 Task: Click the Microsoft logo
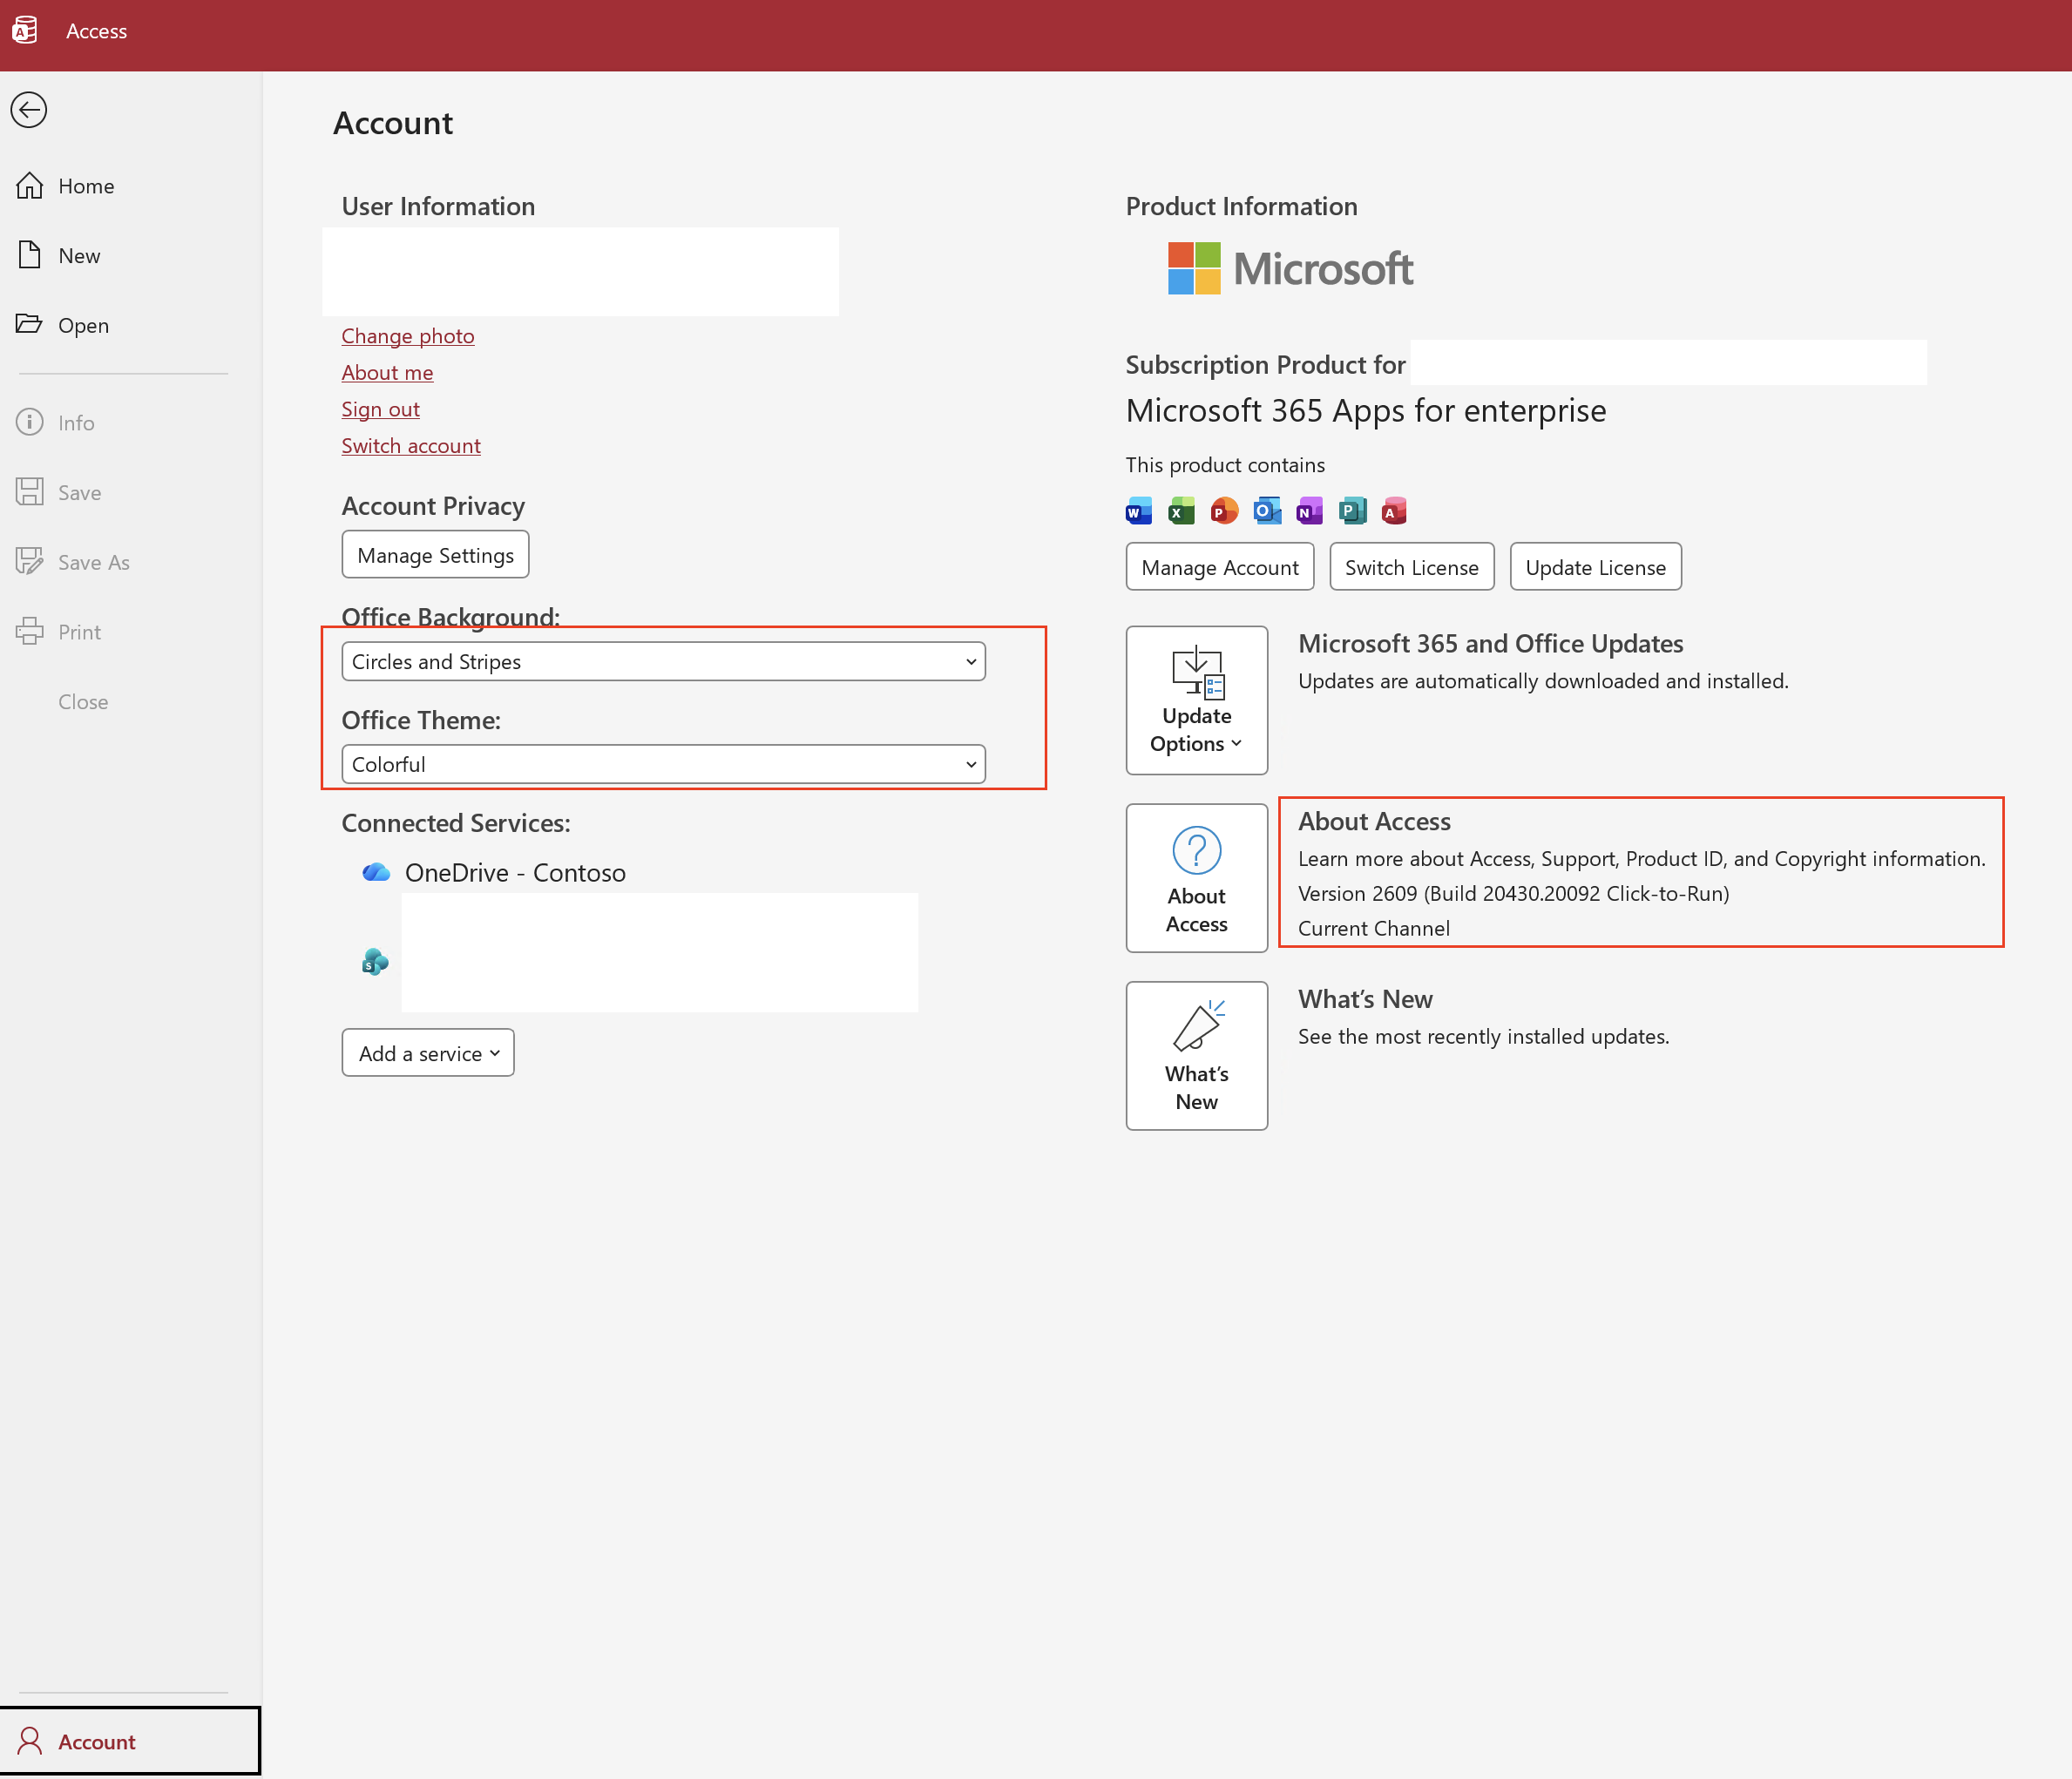point(1290,268)
